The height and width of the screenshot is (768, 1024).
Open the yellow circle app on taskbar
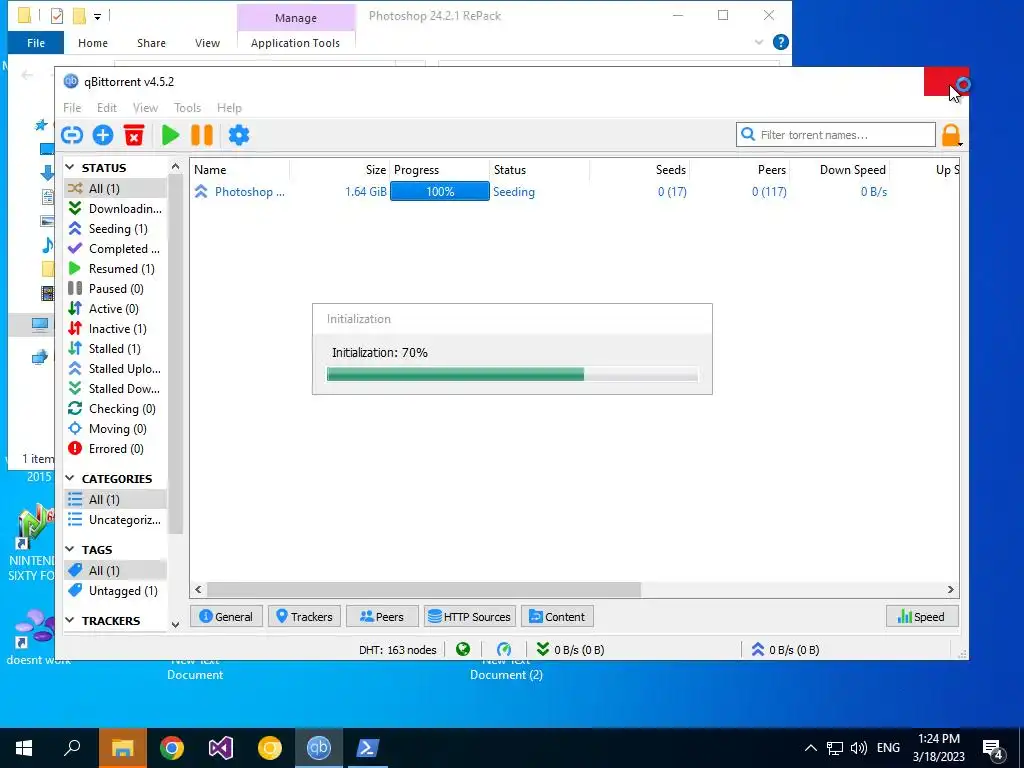(270, 748)
